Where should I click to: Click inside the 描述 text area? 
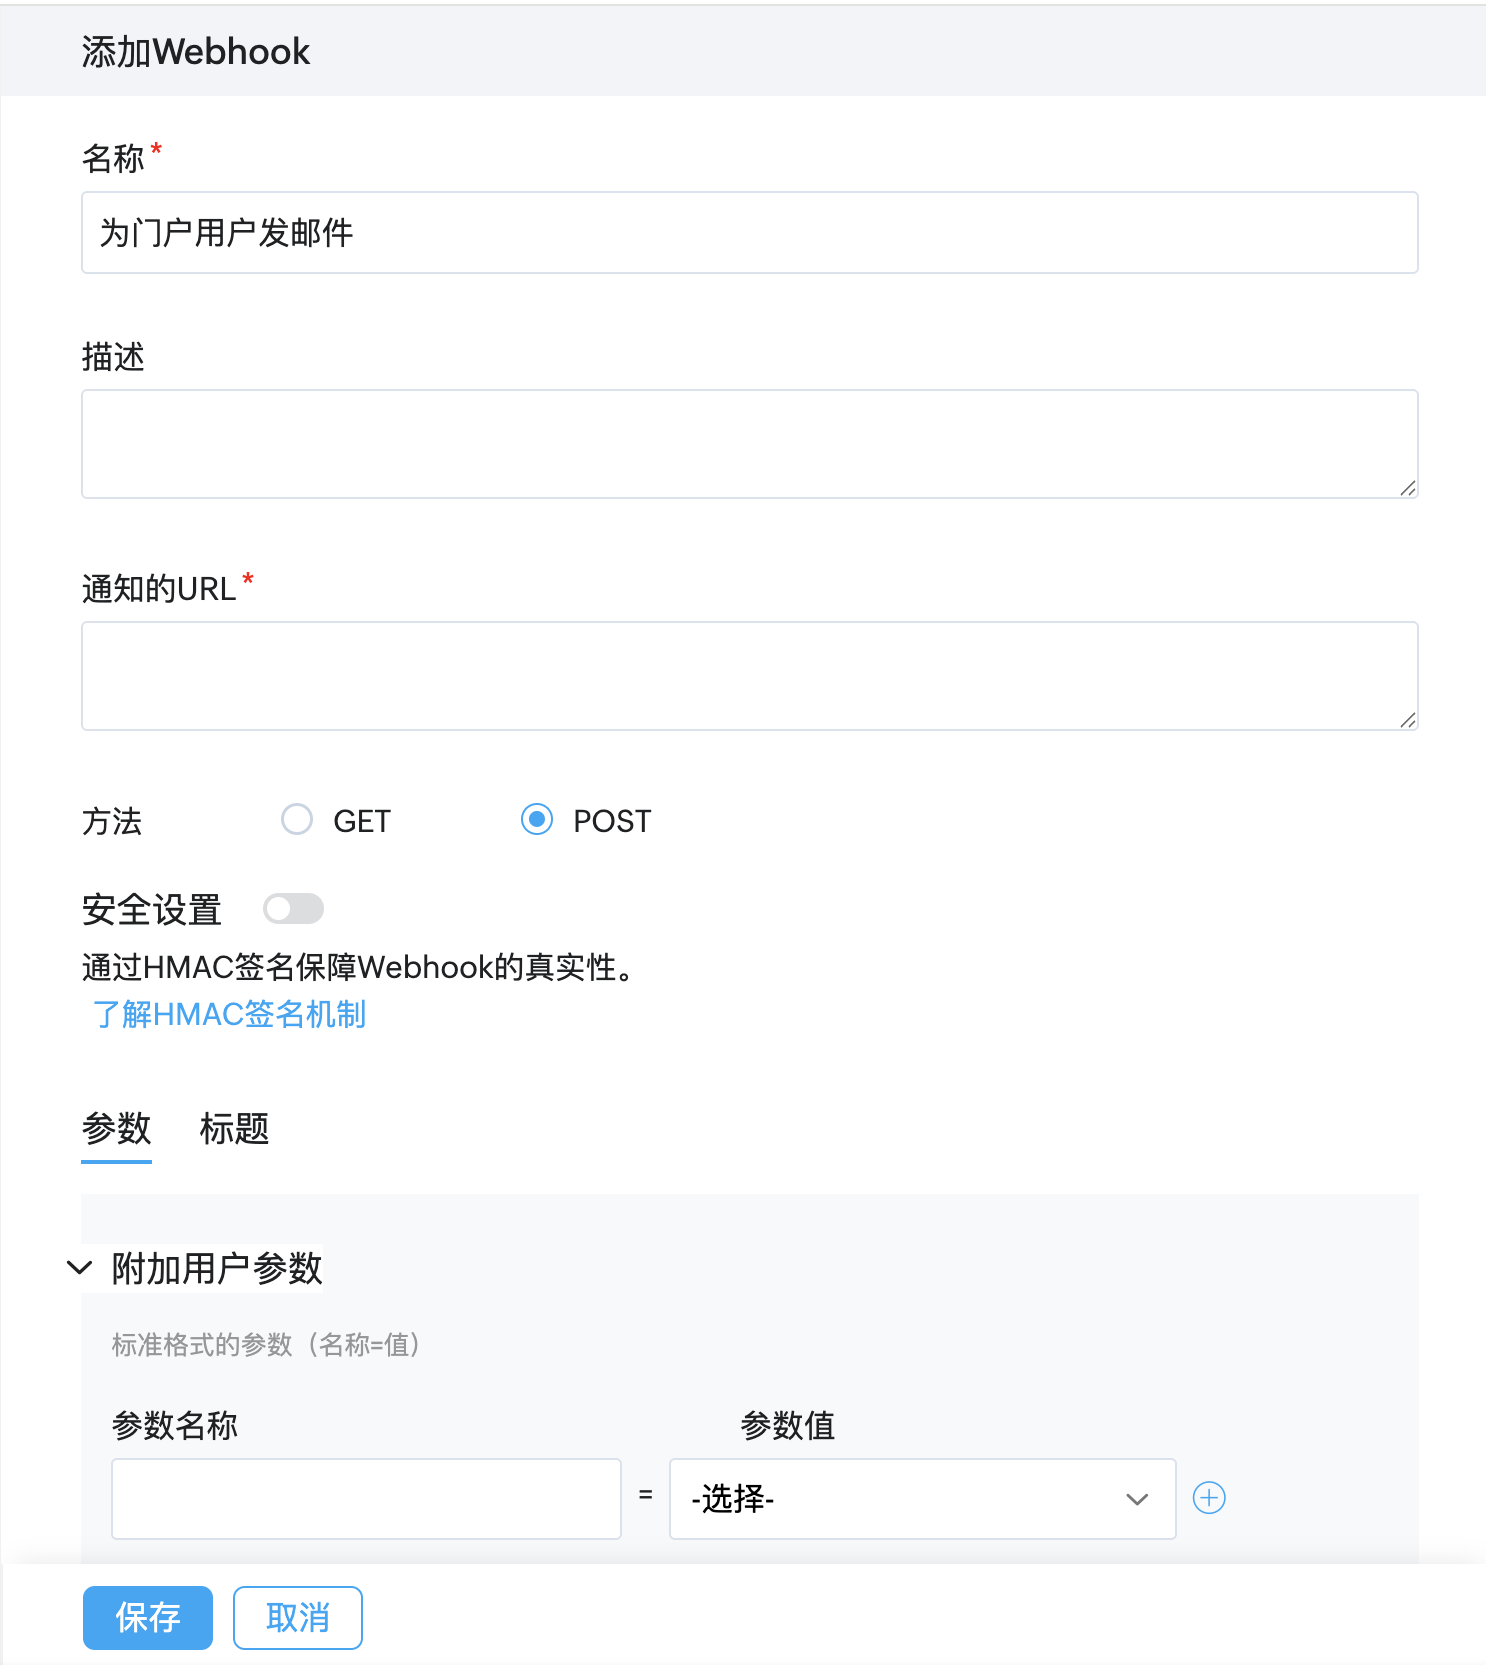pyautogui.click(x=749, y=444)
